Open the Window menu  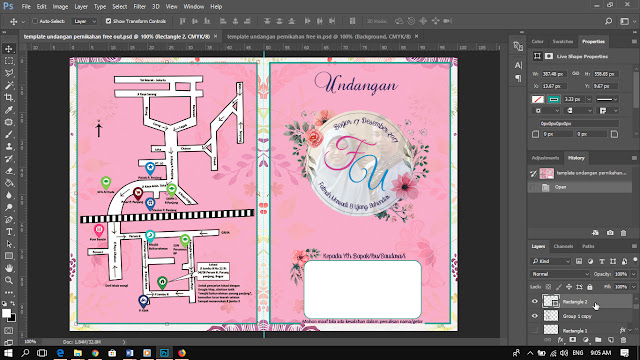point(194,7)
